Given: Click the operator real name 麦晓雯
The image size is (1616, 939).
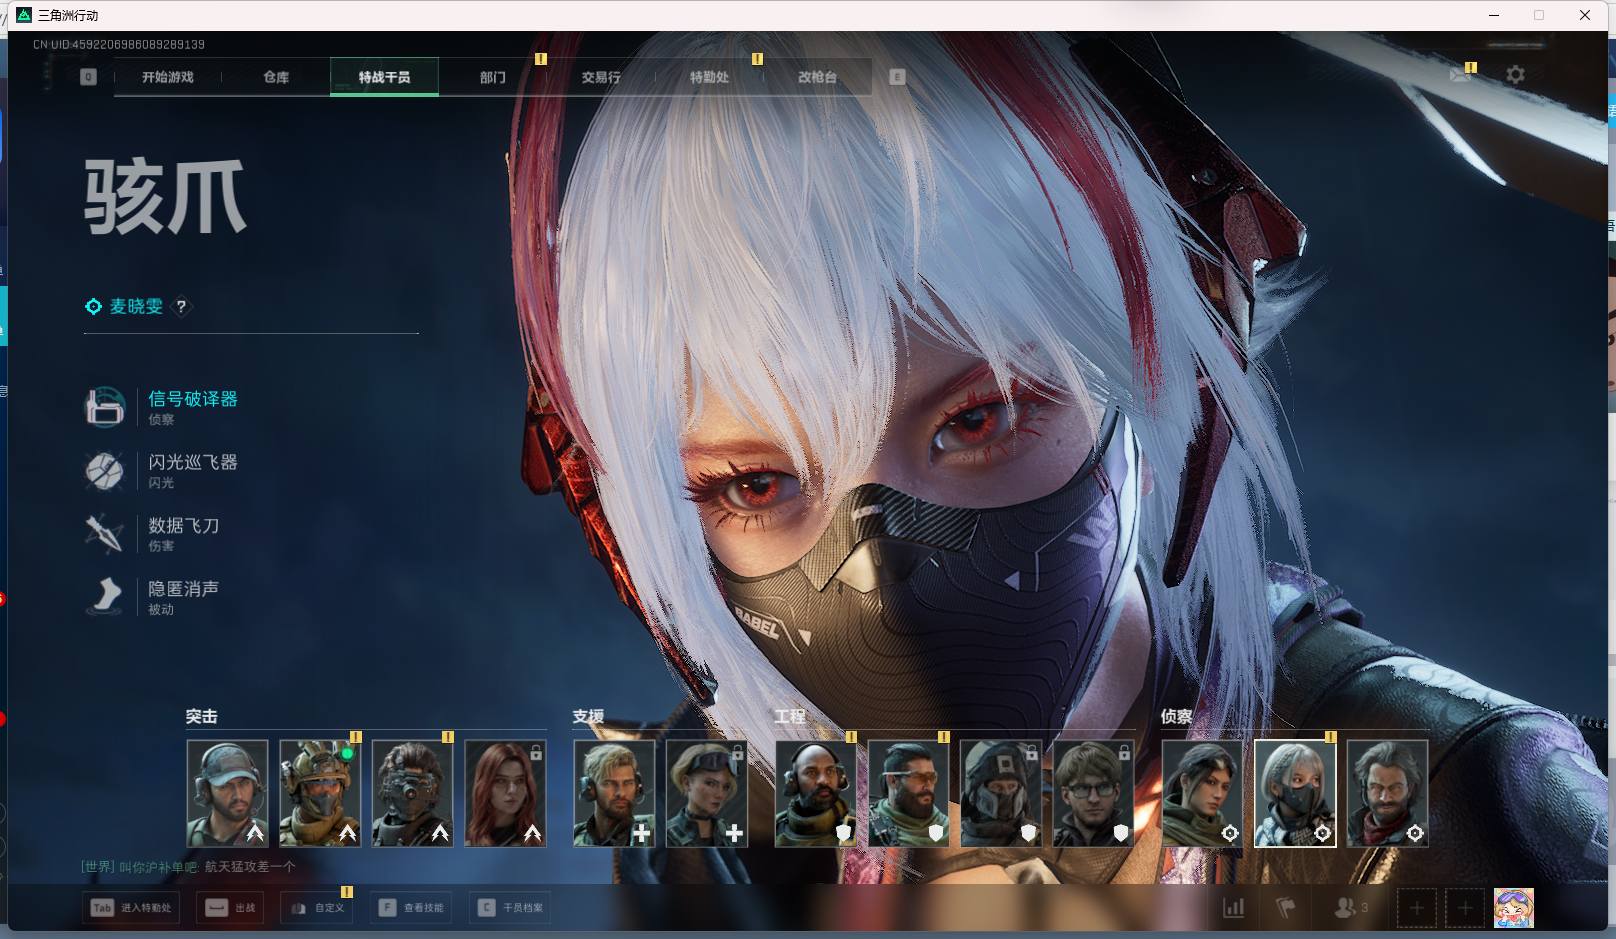Looking at the screenshot, I should click(x=136, y=307).
